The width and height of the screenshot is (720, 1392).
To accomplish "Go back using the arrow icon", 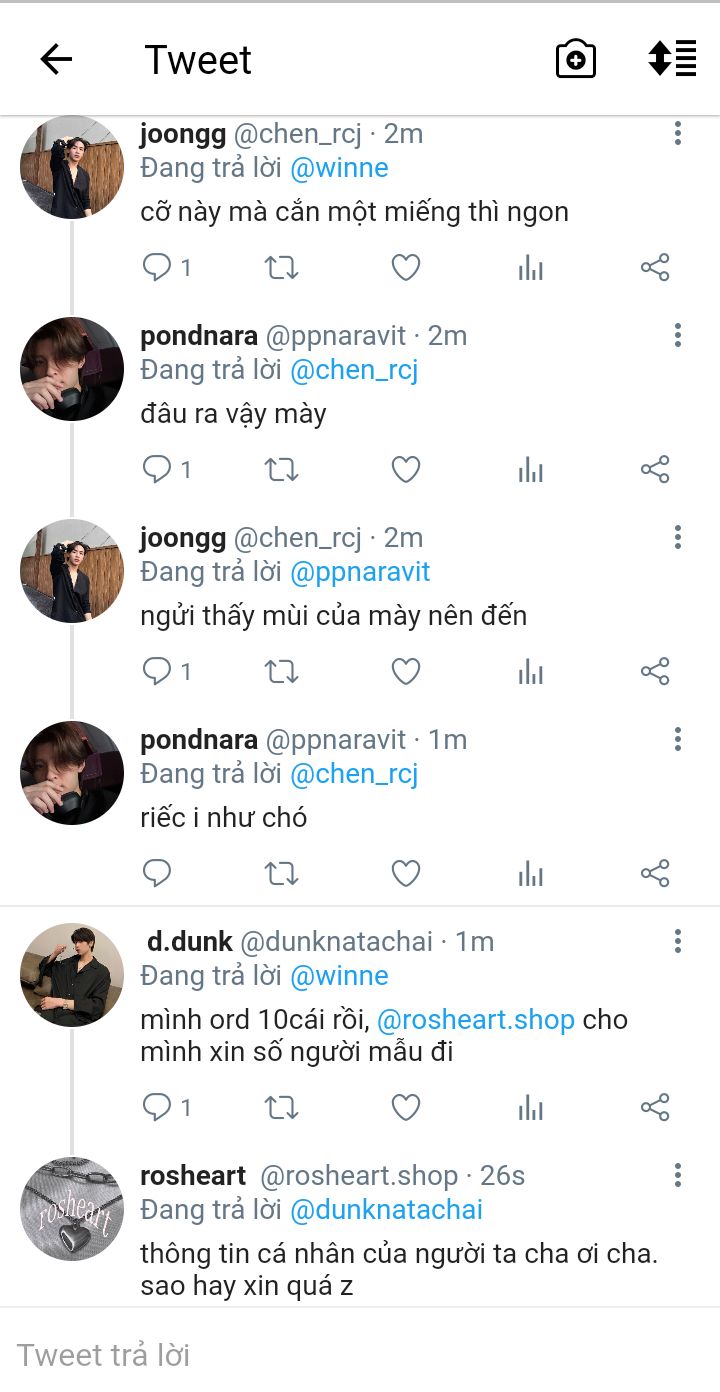I will (56, 60).
